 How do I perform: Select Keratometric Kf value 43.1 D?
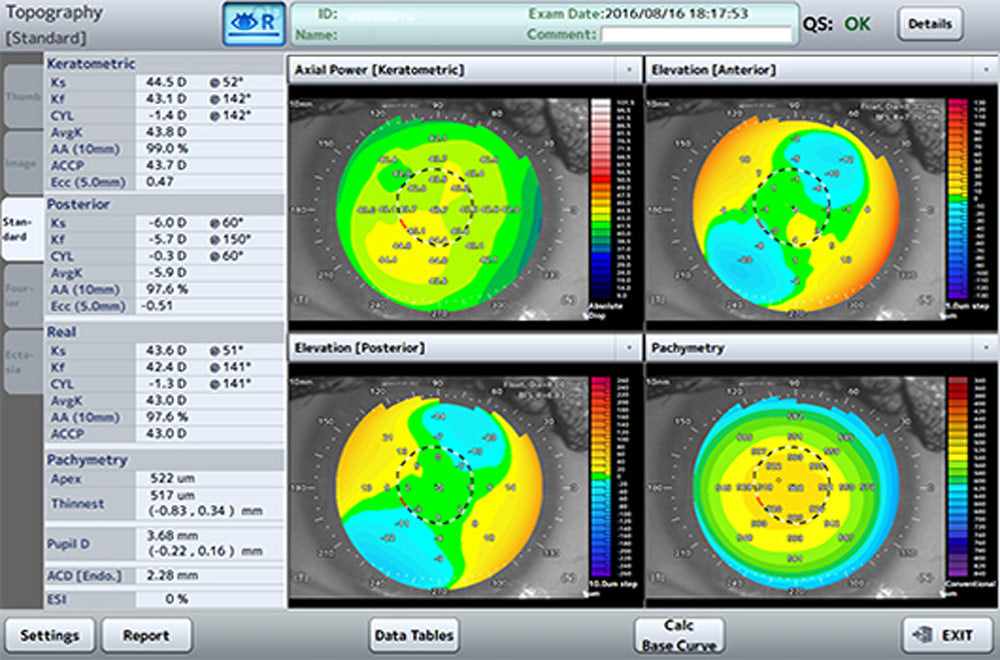[x=166, y=99]
